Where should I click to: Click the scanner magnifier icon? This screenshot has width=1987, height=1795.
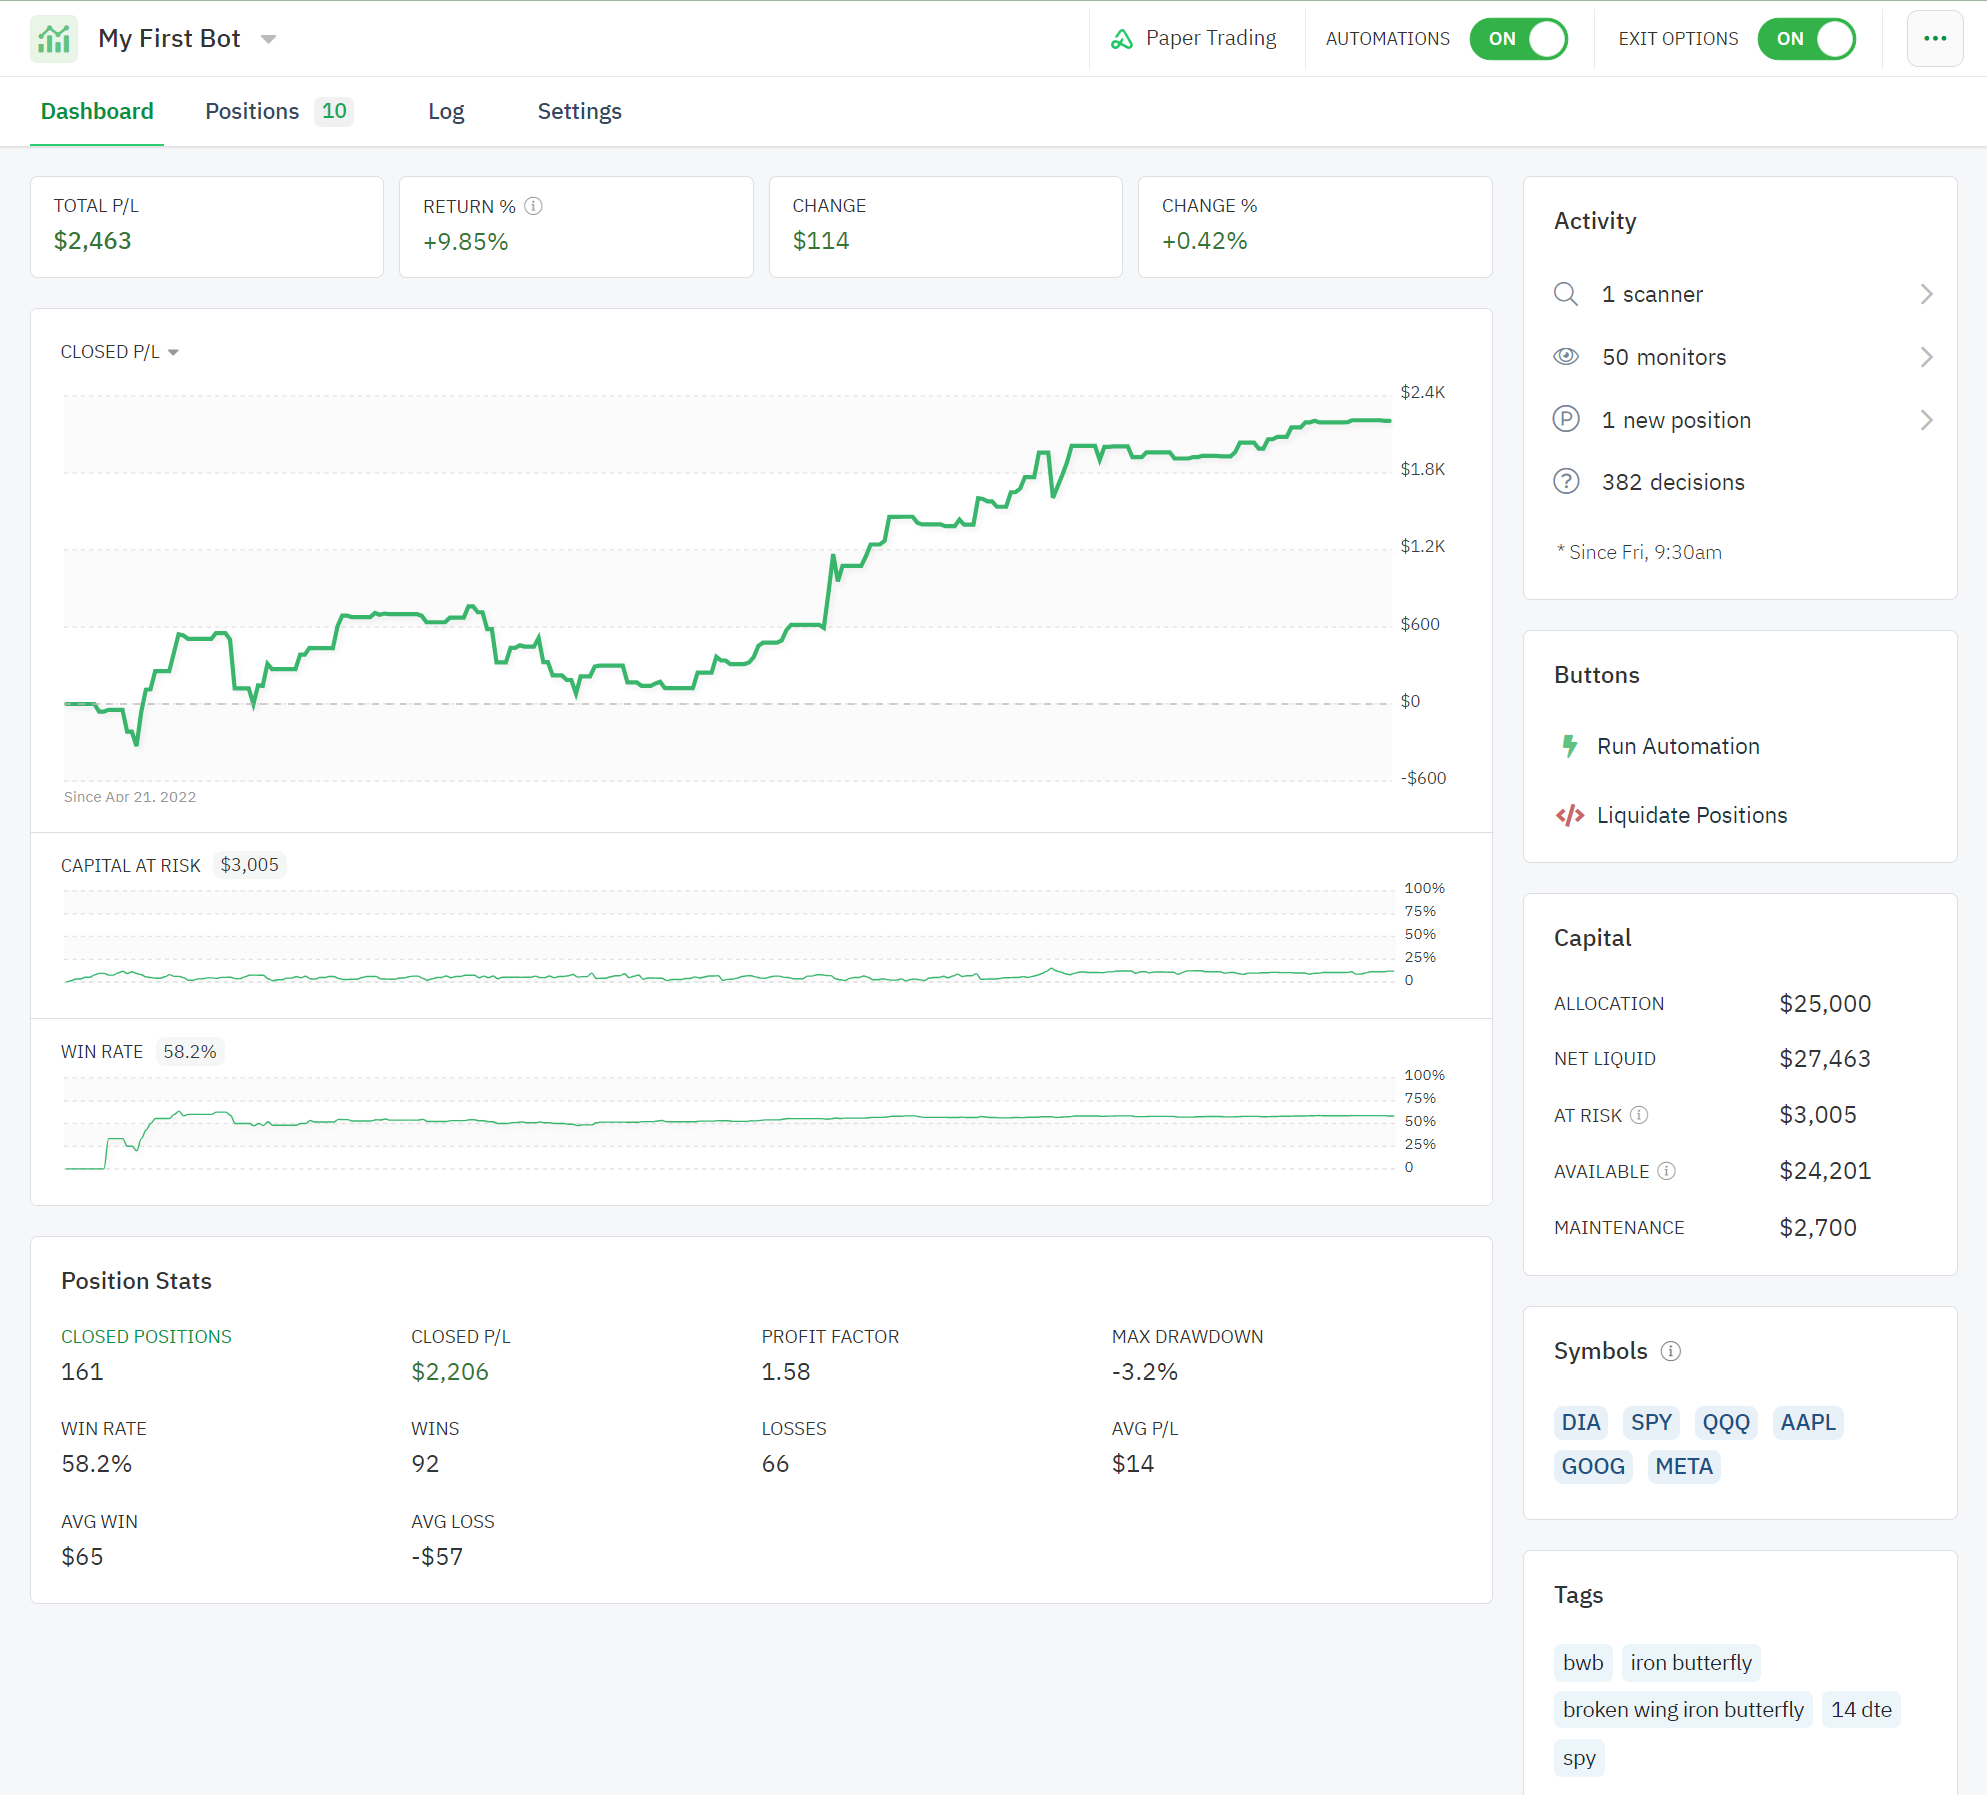[1566, 294]
